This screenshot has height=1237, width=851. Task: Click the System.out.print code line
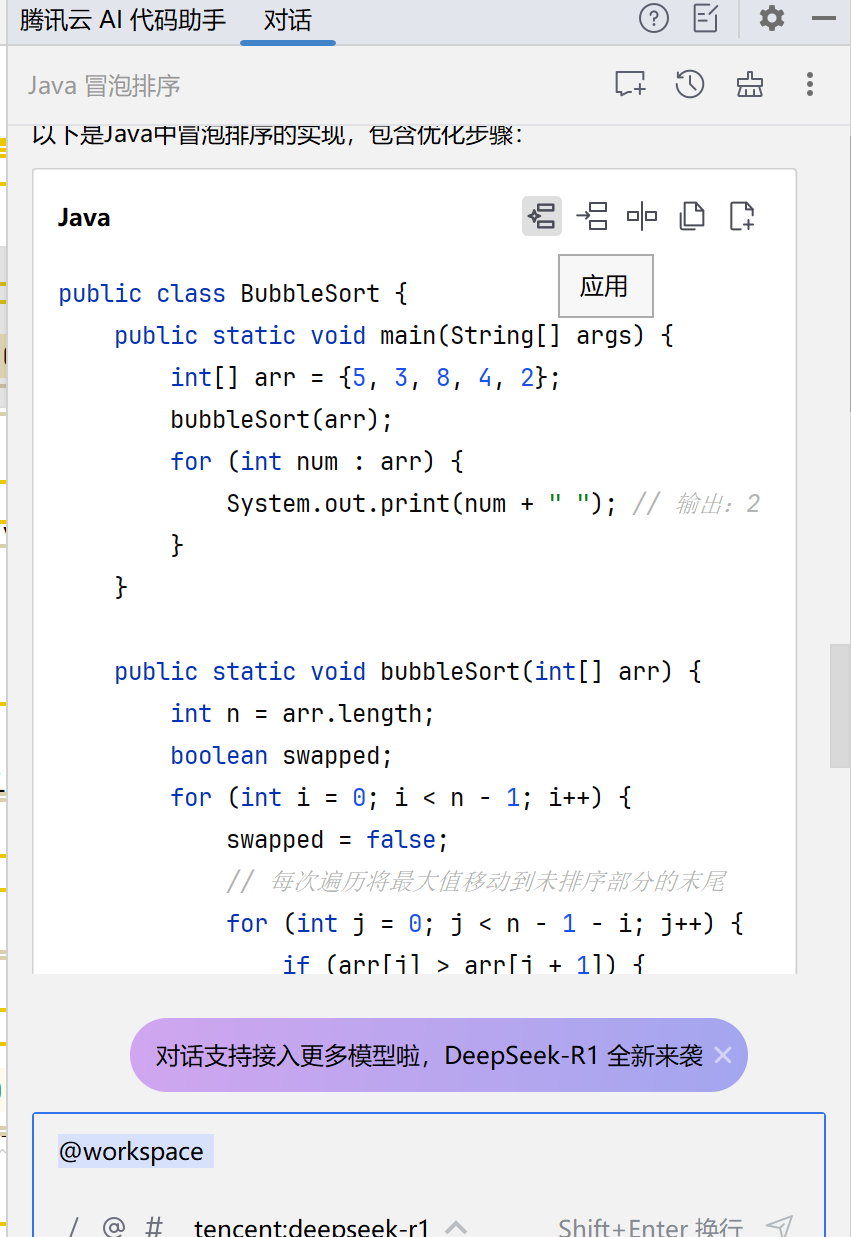[x=422, y=503]
